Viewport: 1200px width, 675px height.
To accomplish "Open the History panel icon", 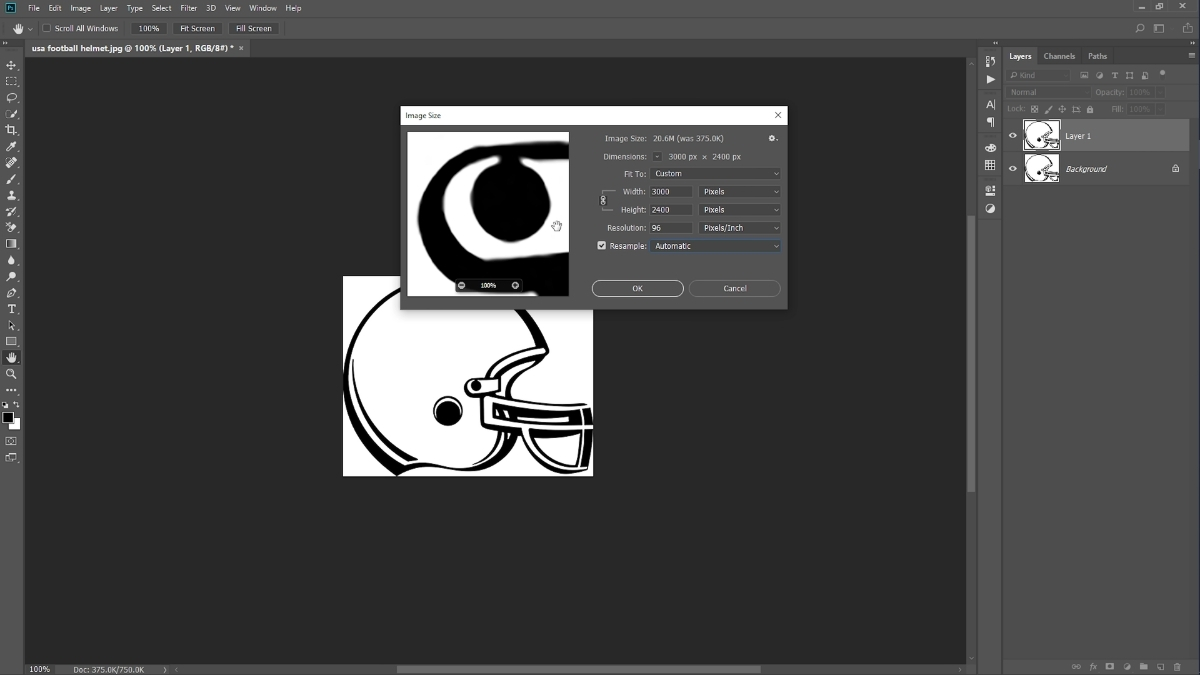I will (x=990, y=62).
